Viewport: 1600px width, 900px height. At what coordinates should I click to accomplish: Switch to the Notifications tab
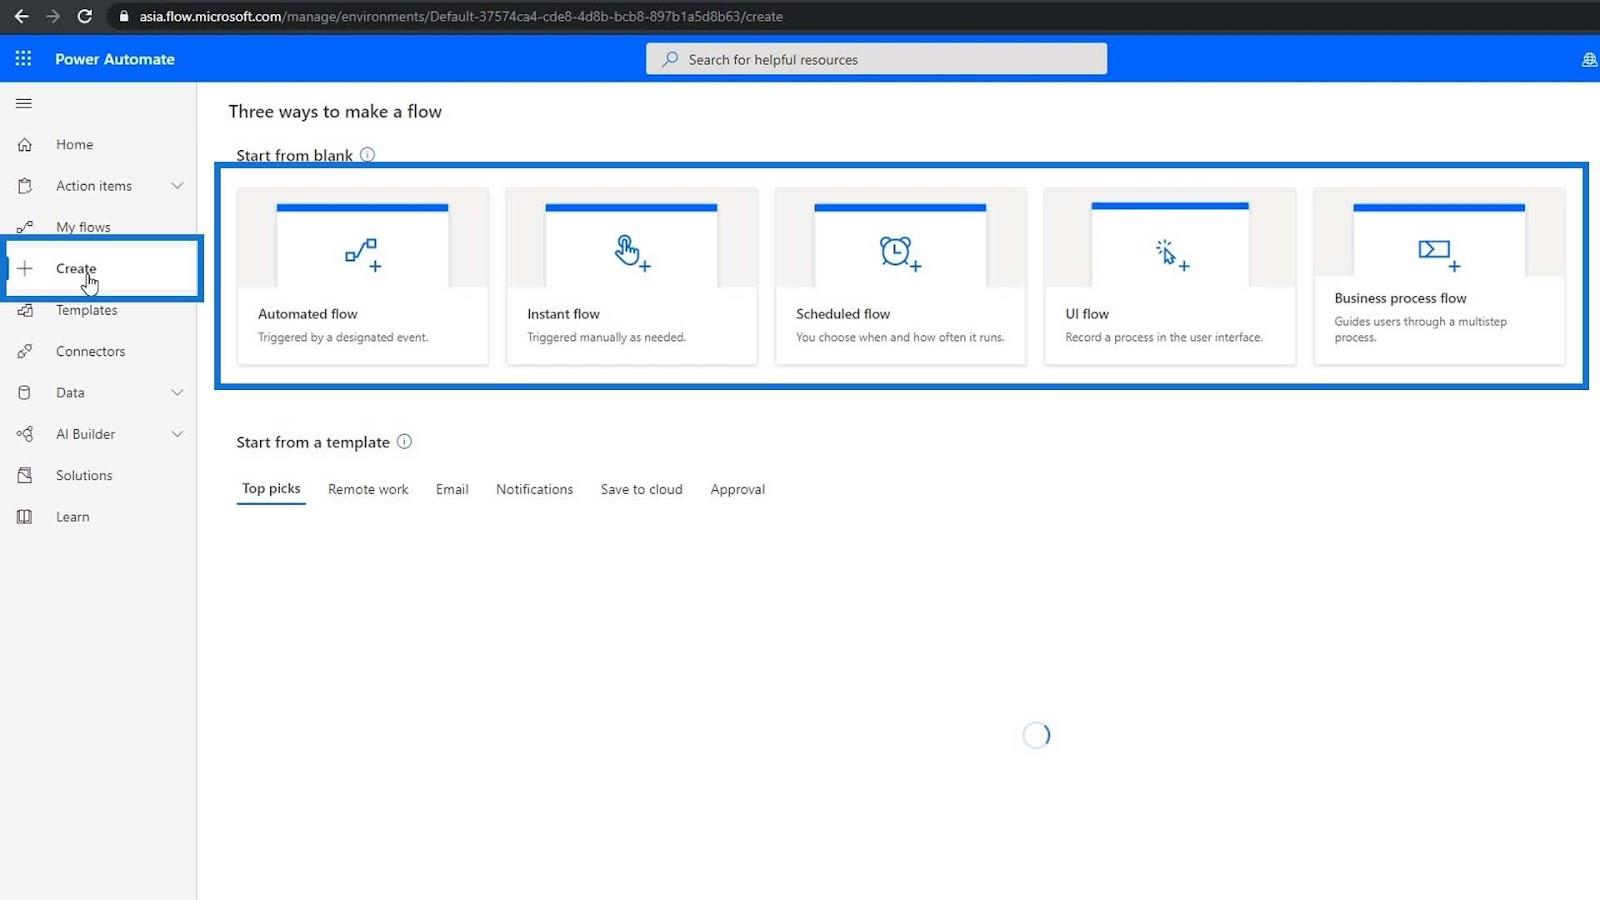point(534,489)
